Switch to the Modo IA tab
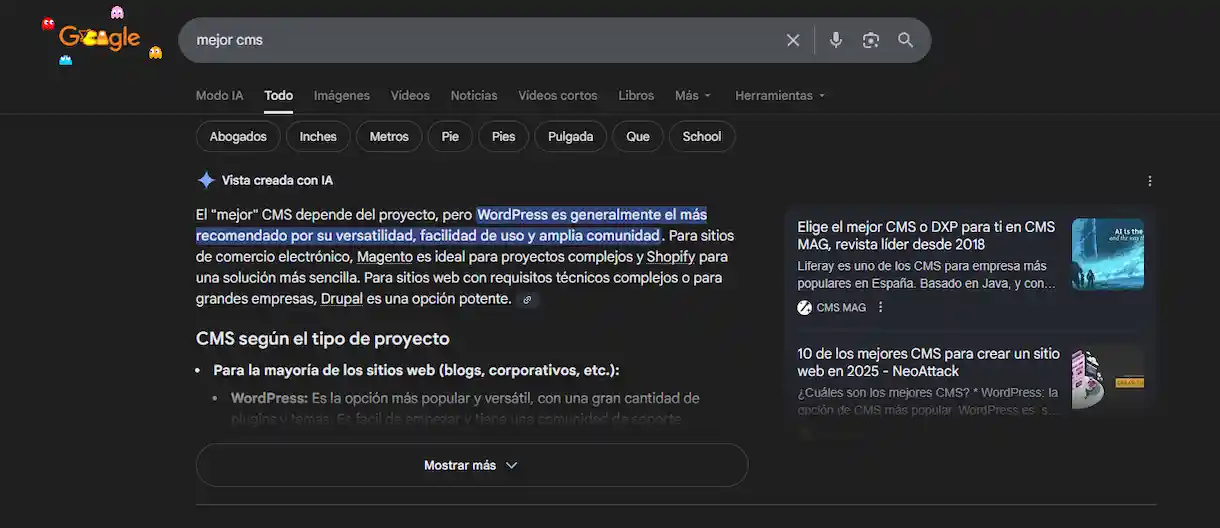 coord(219,96)
